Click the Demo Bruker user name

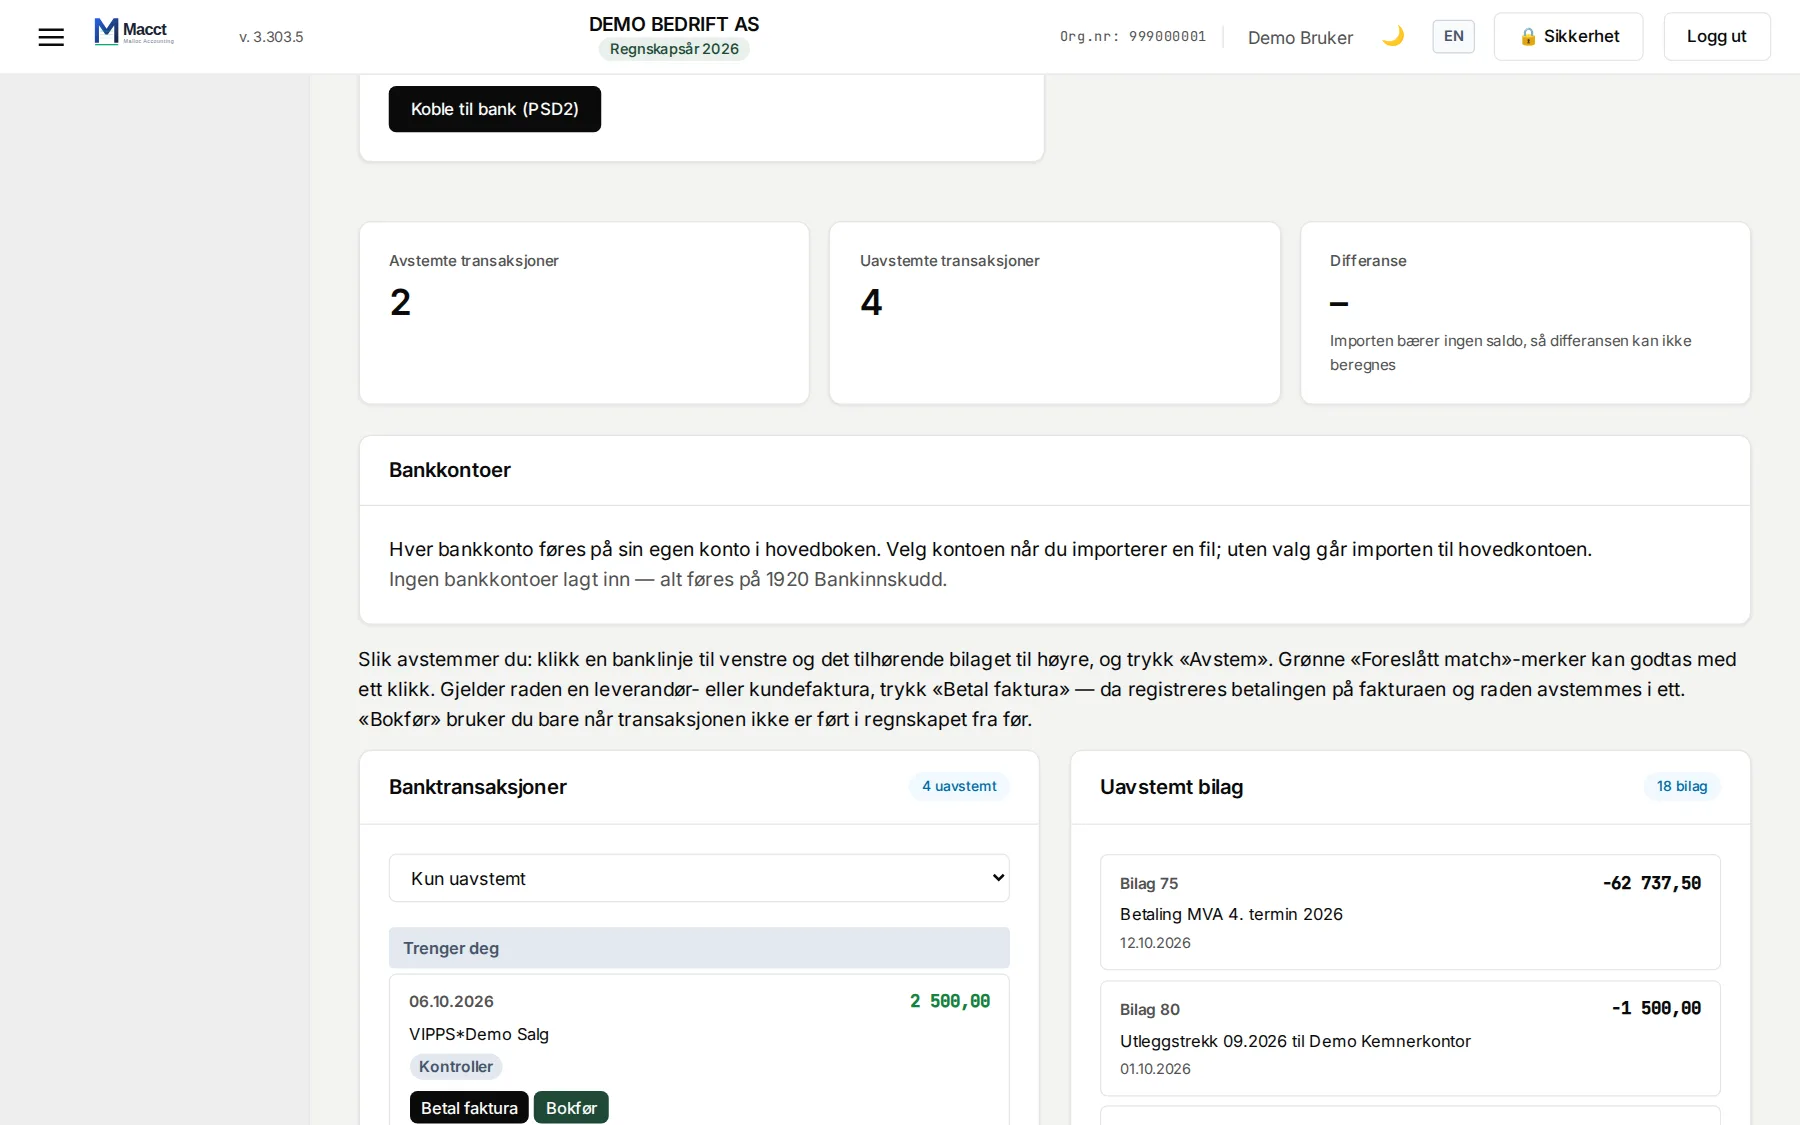[1300, 37]
